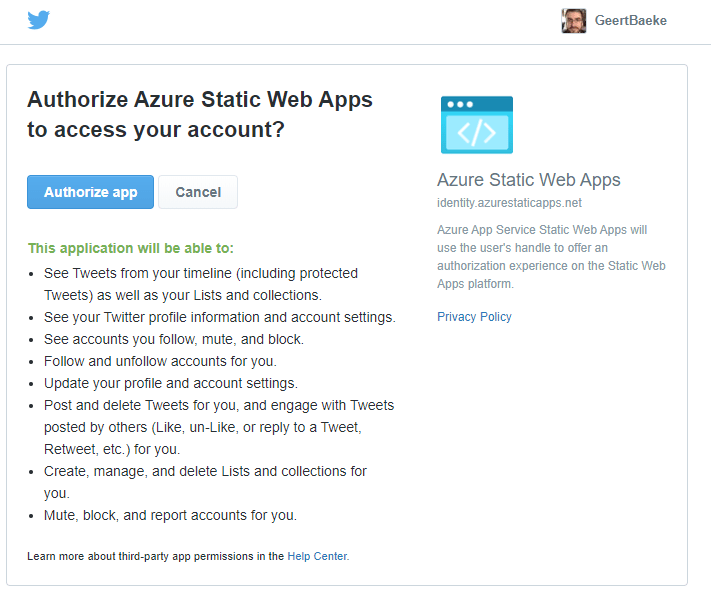Open the Help Center link

coord(317,556)
